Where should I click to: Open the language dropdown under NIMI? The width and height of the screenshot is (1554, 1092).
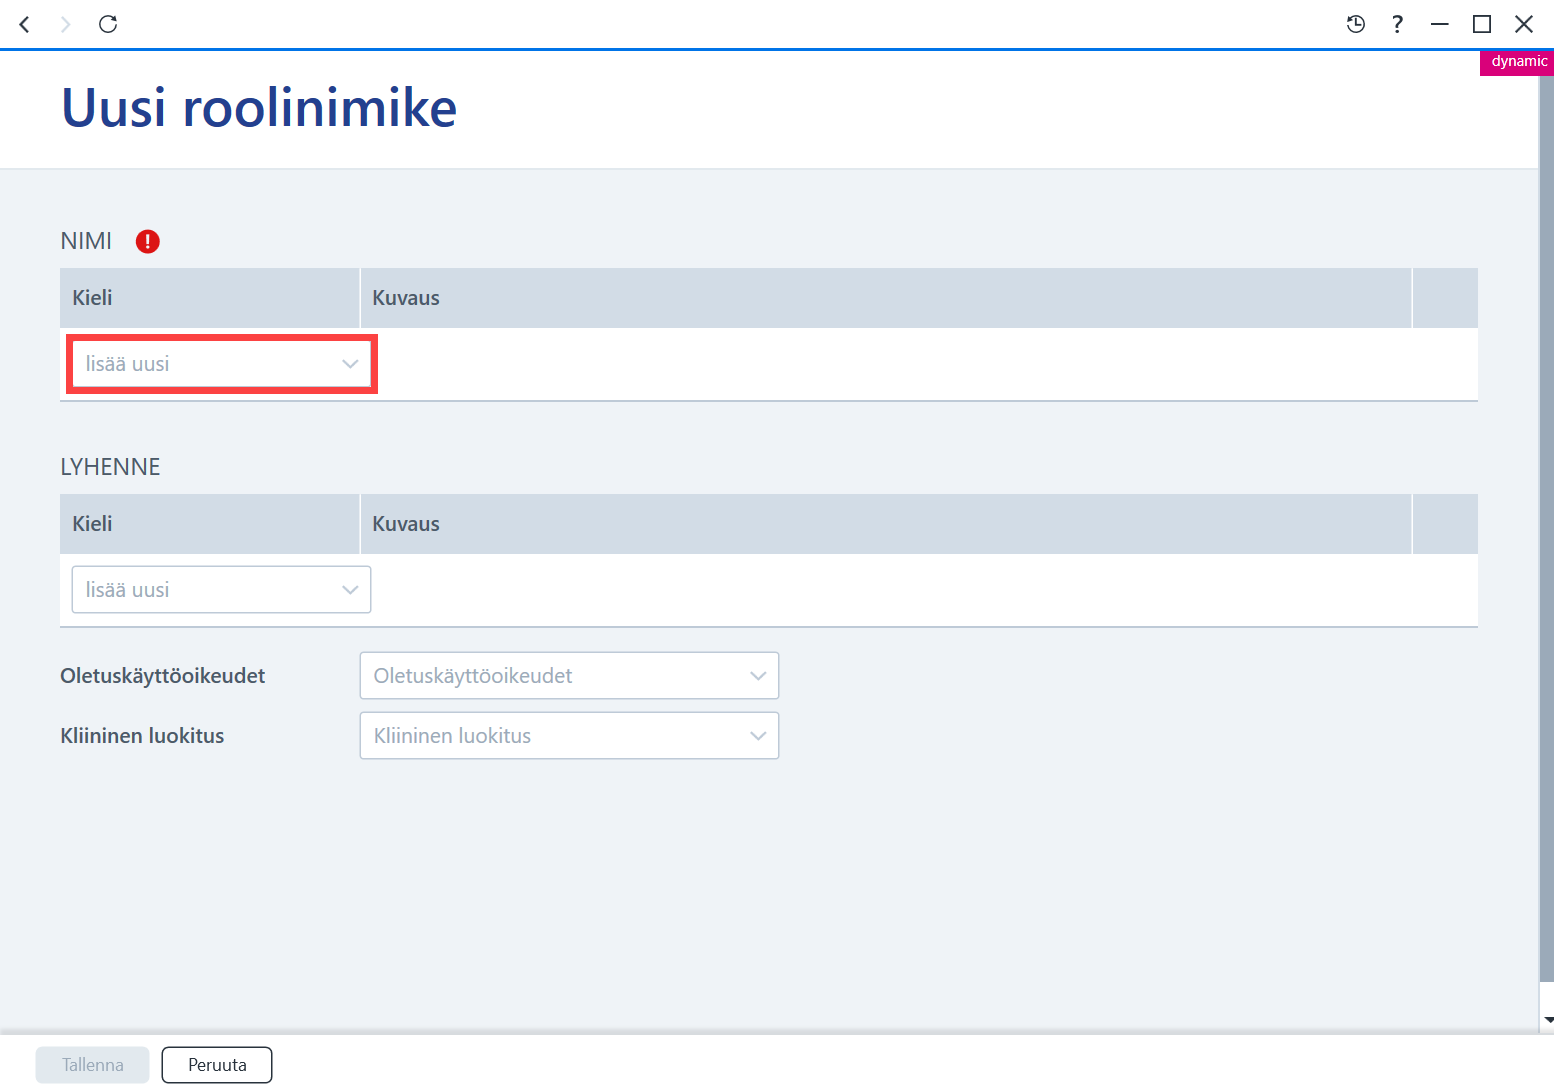click(222, 364)
